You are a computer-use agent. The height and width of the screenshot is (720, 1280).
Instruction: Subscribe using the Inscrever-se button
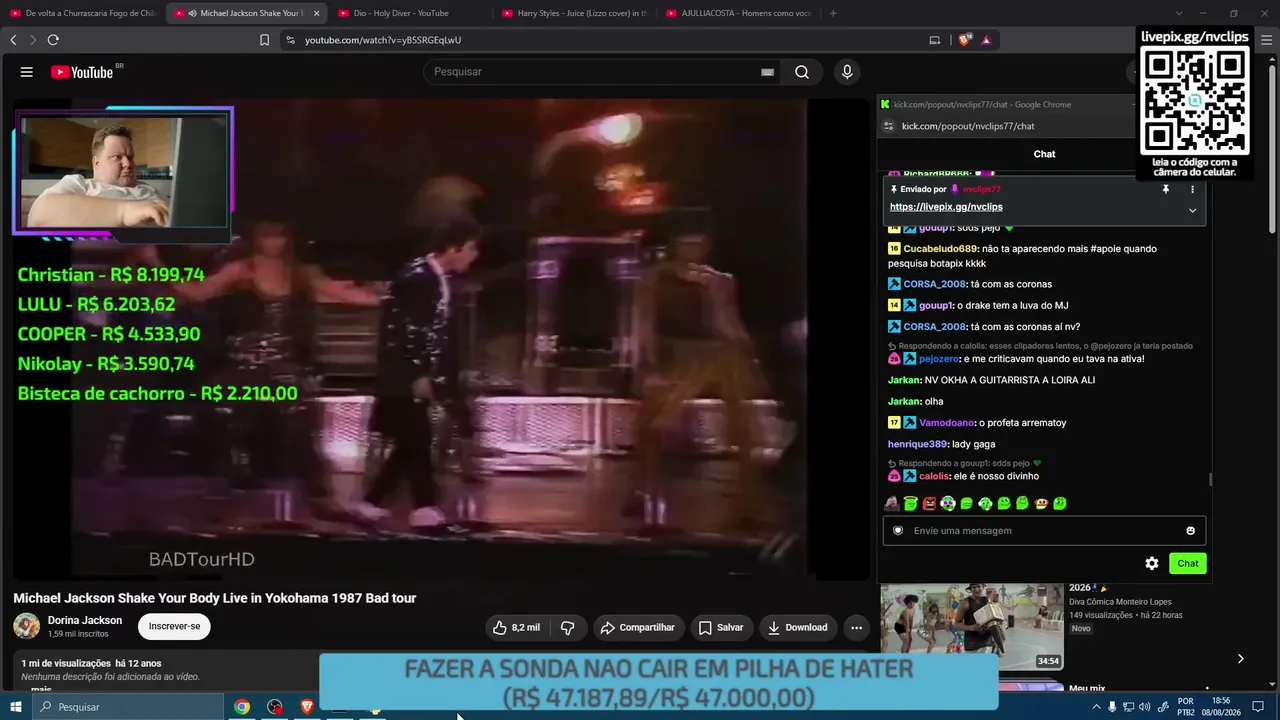coord(174,627)
